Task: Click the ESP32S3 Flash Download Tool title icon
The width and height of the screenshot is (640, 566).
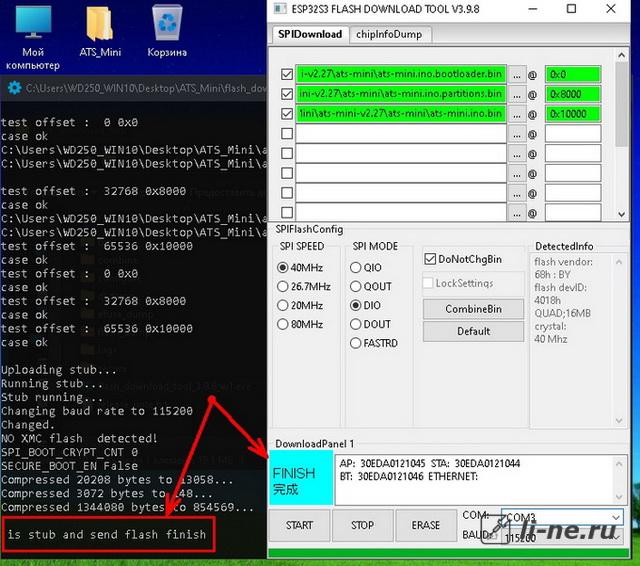Action: click(280, 9)
